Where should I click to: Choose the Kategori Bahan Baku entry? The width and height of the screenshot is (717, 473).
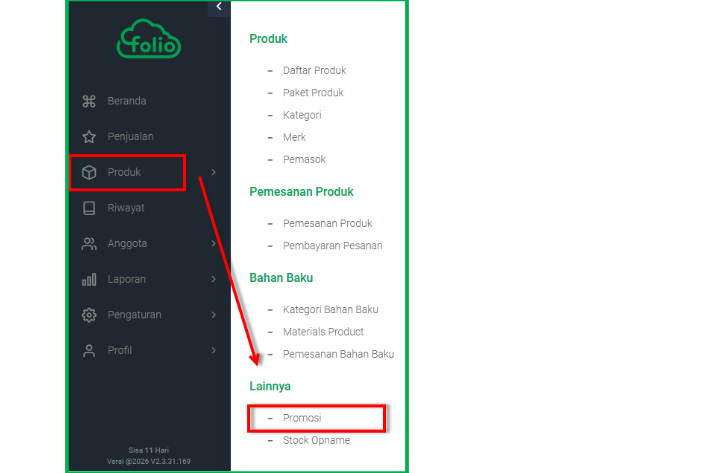coord(330,309)
